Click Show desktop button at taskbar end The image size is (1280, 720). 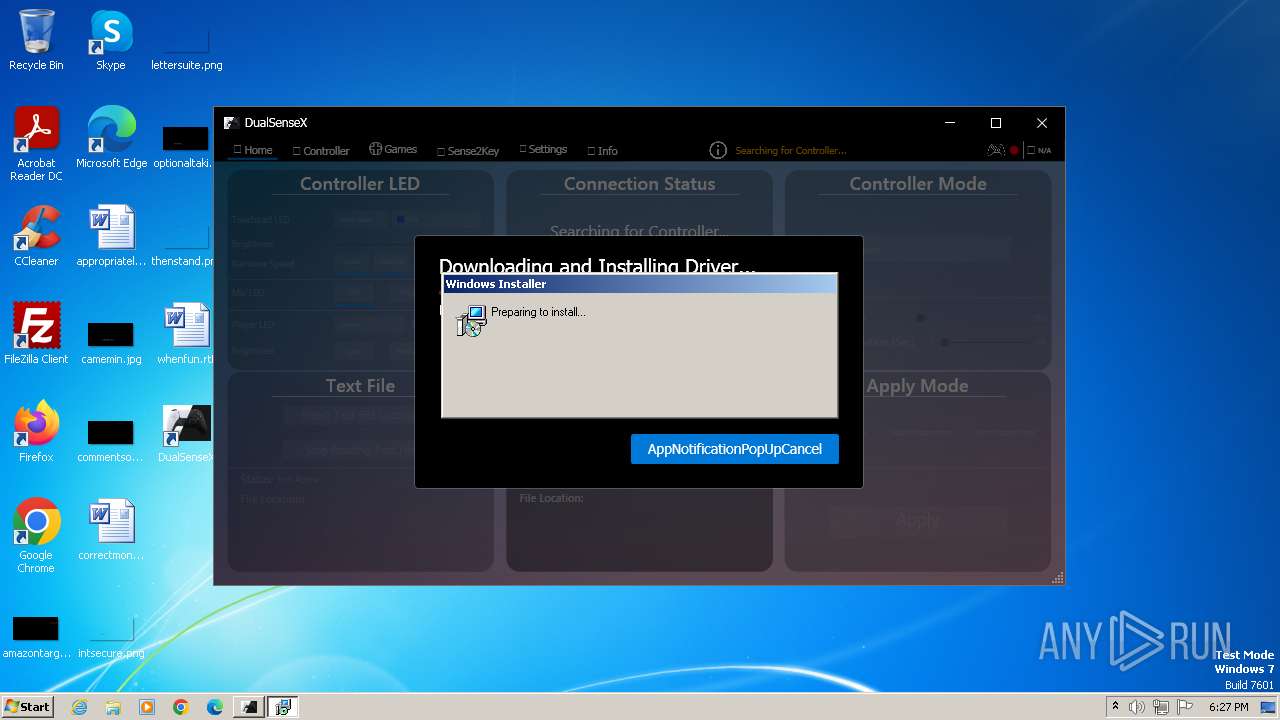pos(1270,707)
